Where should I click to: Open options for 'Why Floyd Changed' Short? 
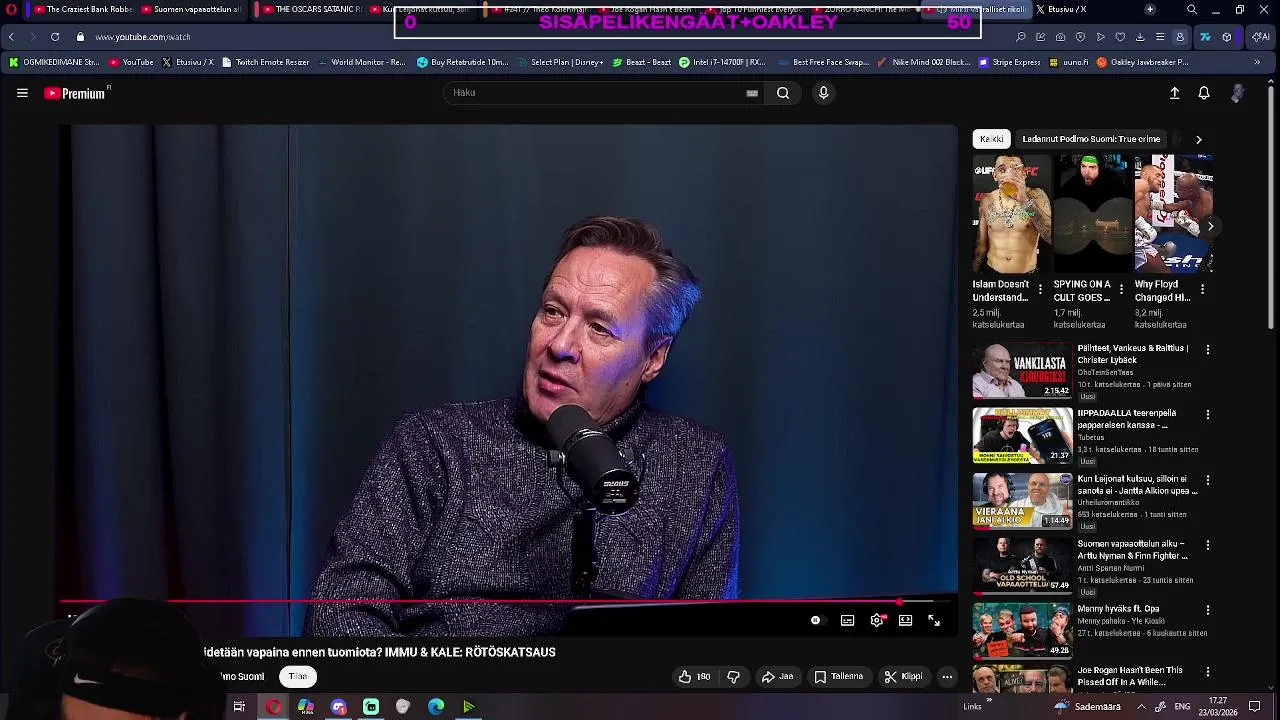1202,290
